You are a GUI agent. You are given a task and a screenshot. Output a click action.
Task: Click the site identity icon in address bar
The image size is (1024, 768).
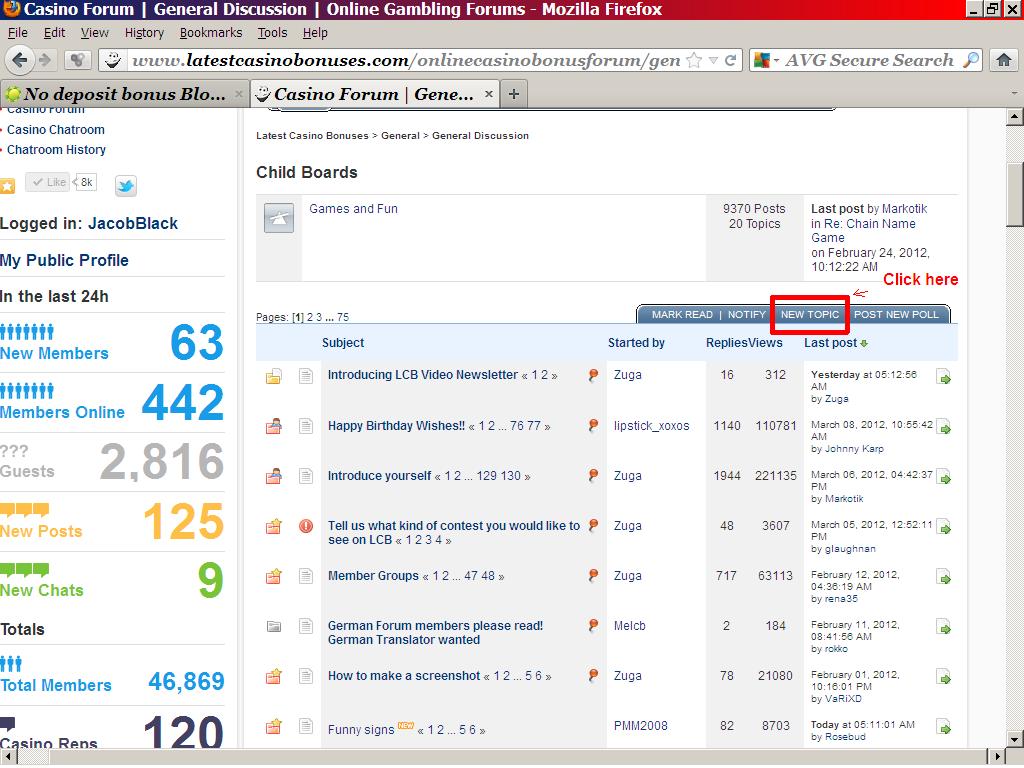(113, 60)
